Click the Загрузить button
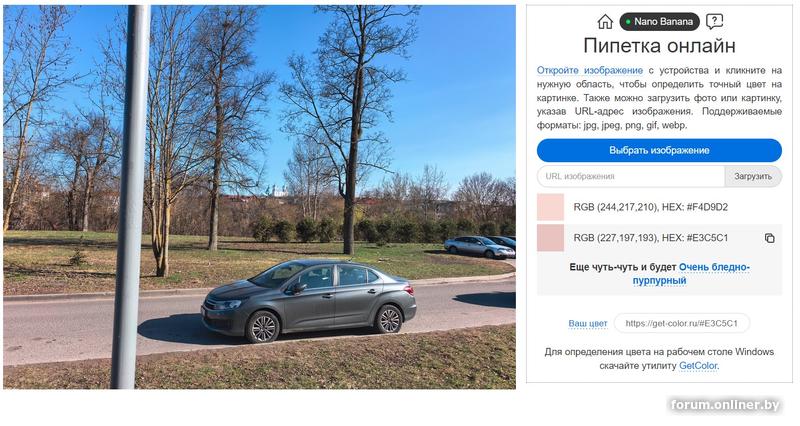 coord(753,176)
